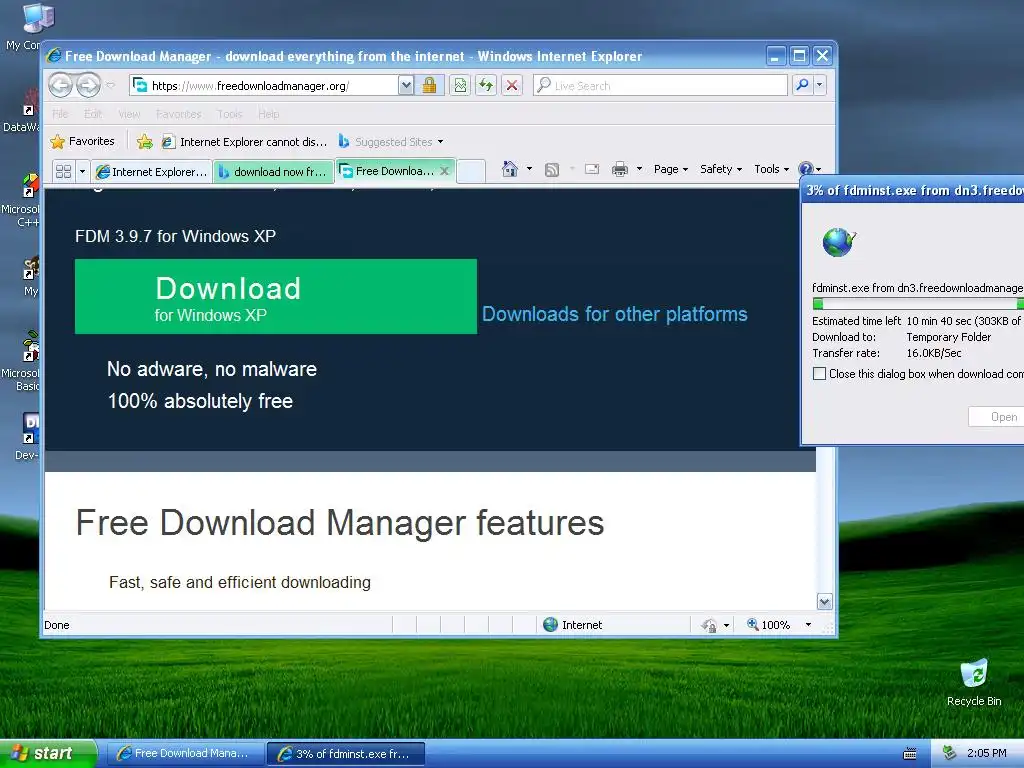Select 'Free Download Mana...' taskbar button
Image resolution: width=1024 pixels, height=768 pixels.
(x=185, y=754)
